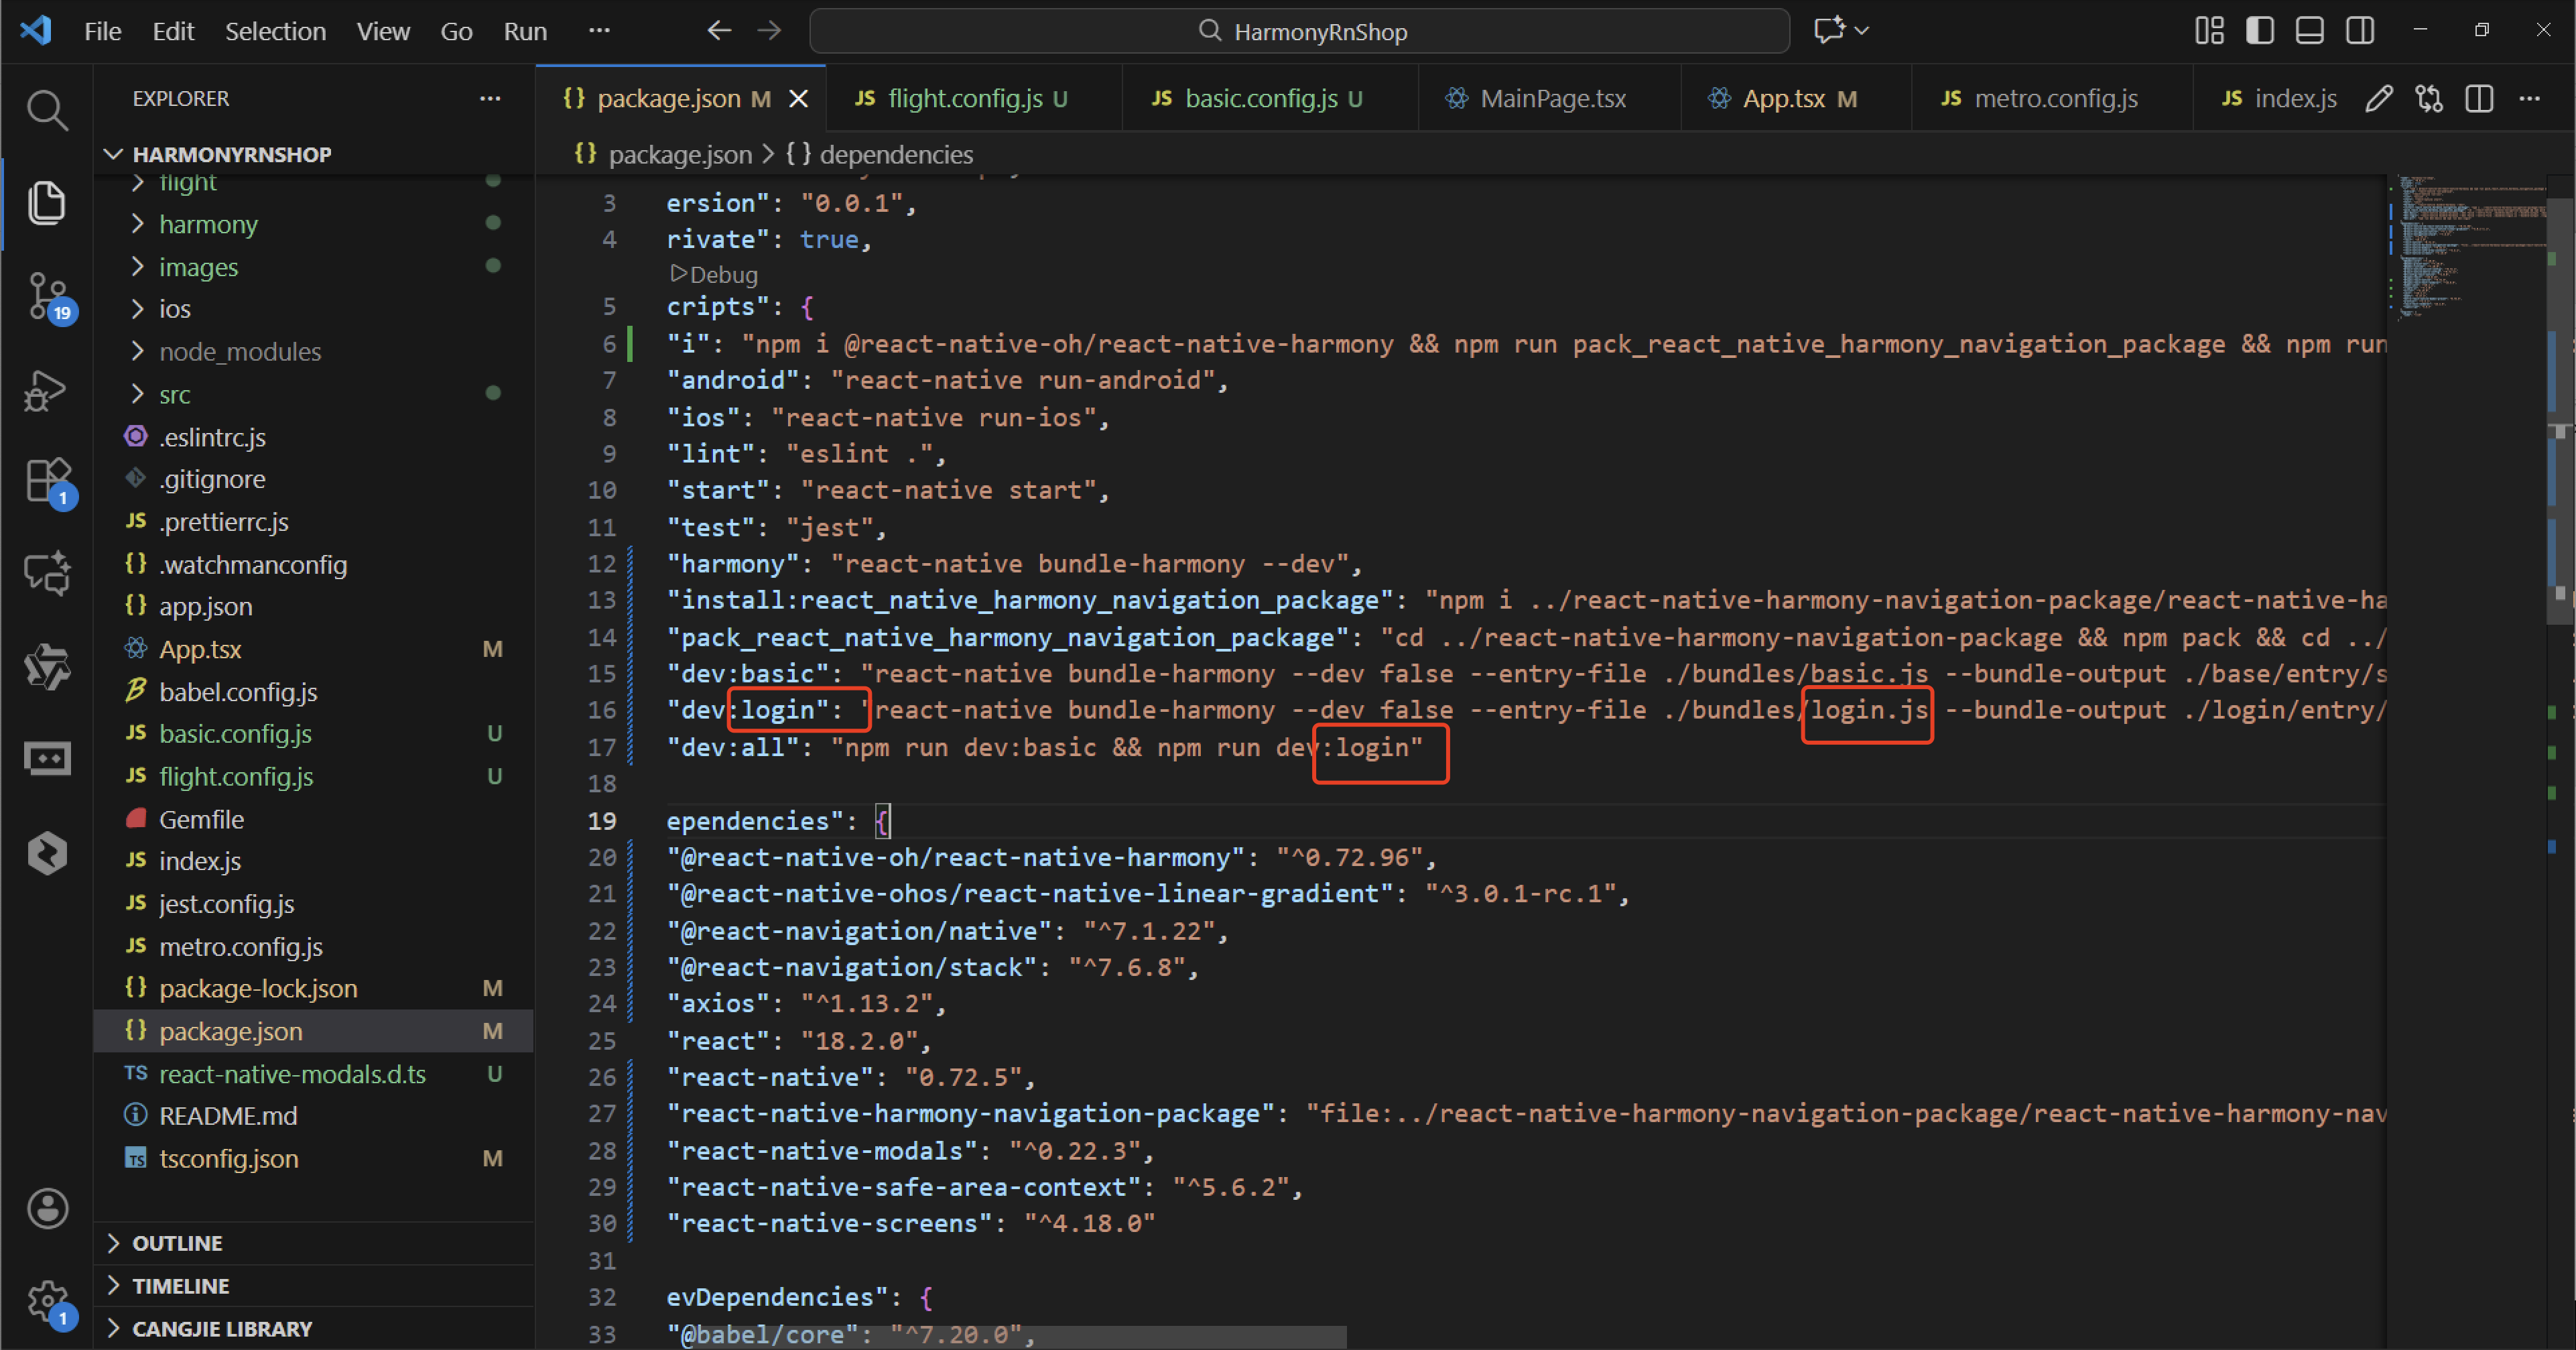Open the Copilot chat dropdown arrow
Viewport: 2576px width, 1350px height.
pos(1861,30)
